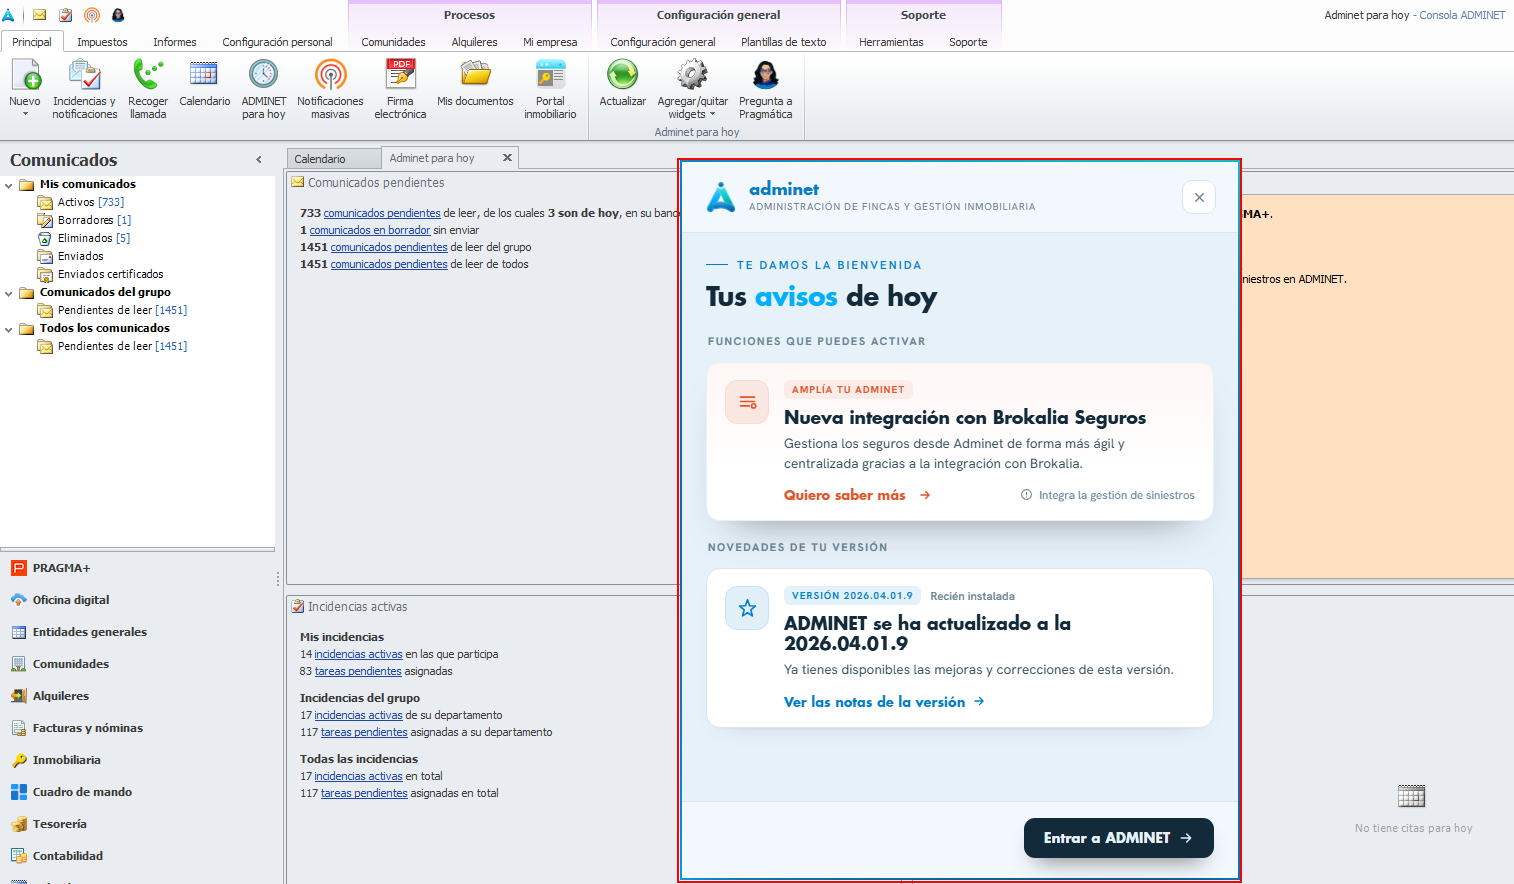The height and width of the screenshot is (884, 1514).
Task: Open the Herramientas ribbon tab
Action: pos(891,42)
